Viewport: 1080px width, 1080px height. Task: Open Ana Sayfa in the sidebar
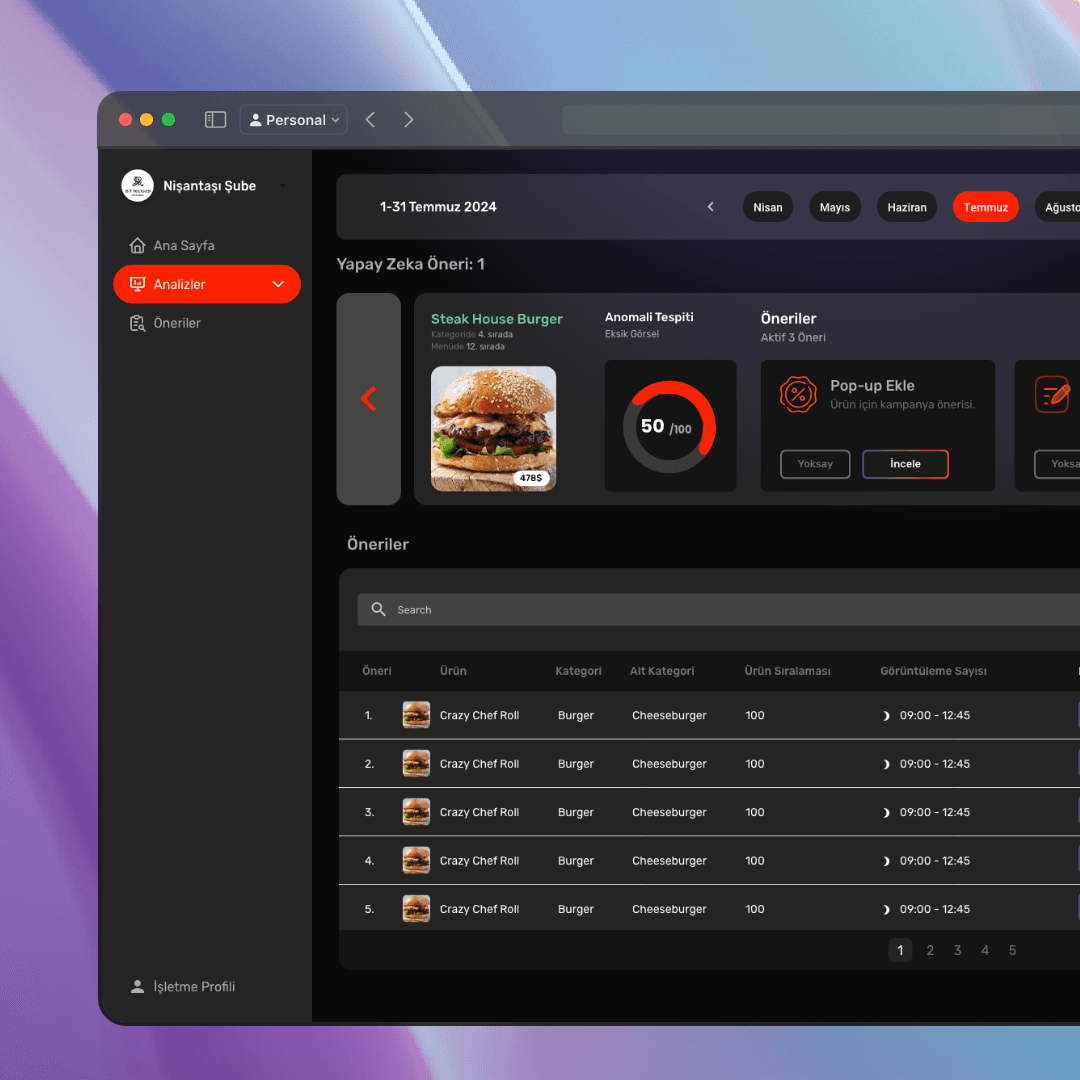[183, 246]
